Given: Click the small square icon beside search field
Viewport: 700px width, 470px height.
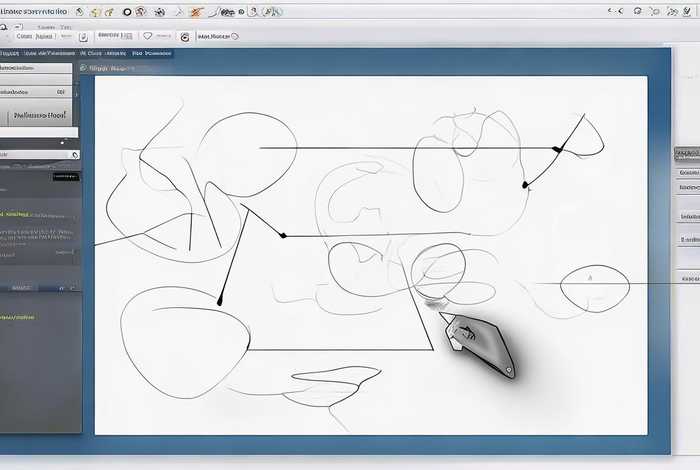Looking at the screenshot, I should [x=74, y=155].
